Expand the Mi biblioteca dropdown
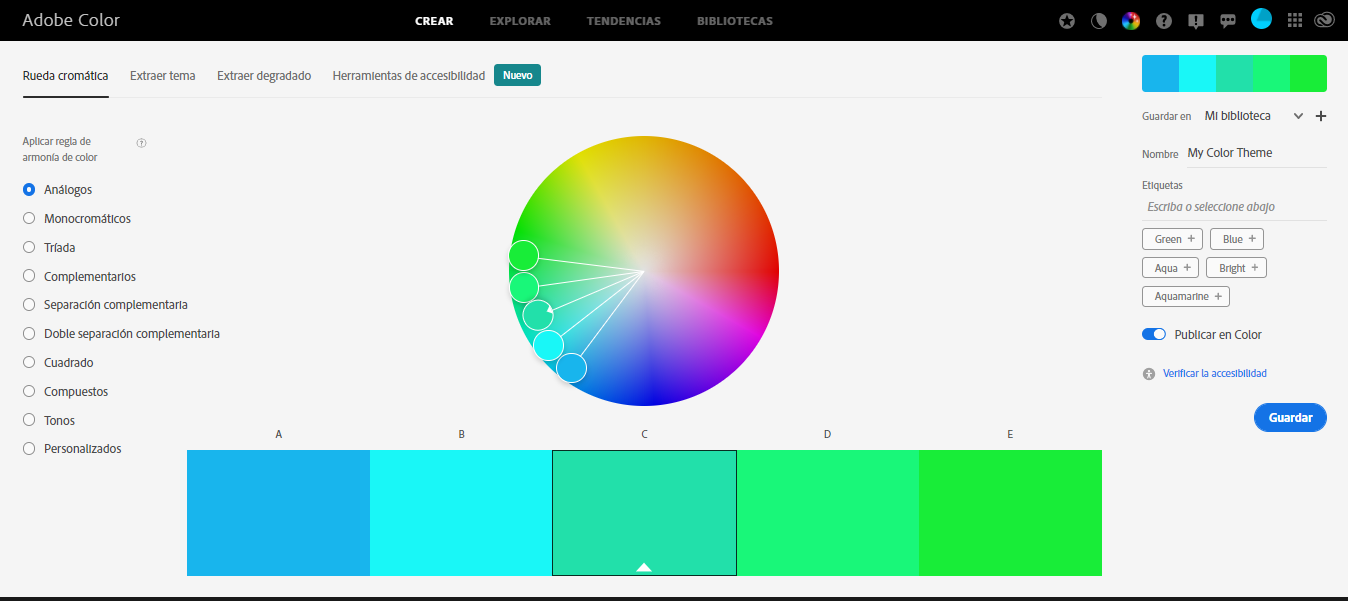Viewport: 1348px width, 601px height. pos(1298,115)
